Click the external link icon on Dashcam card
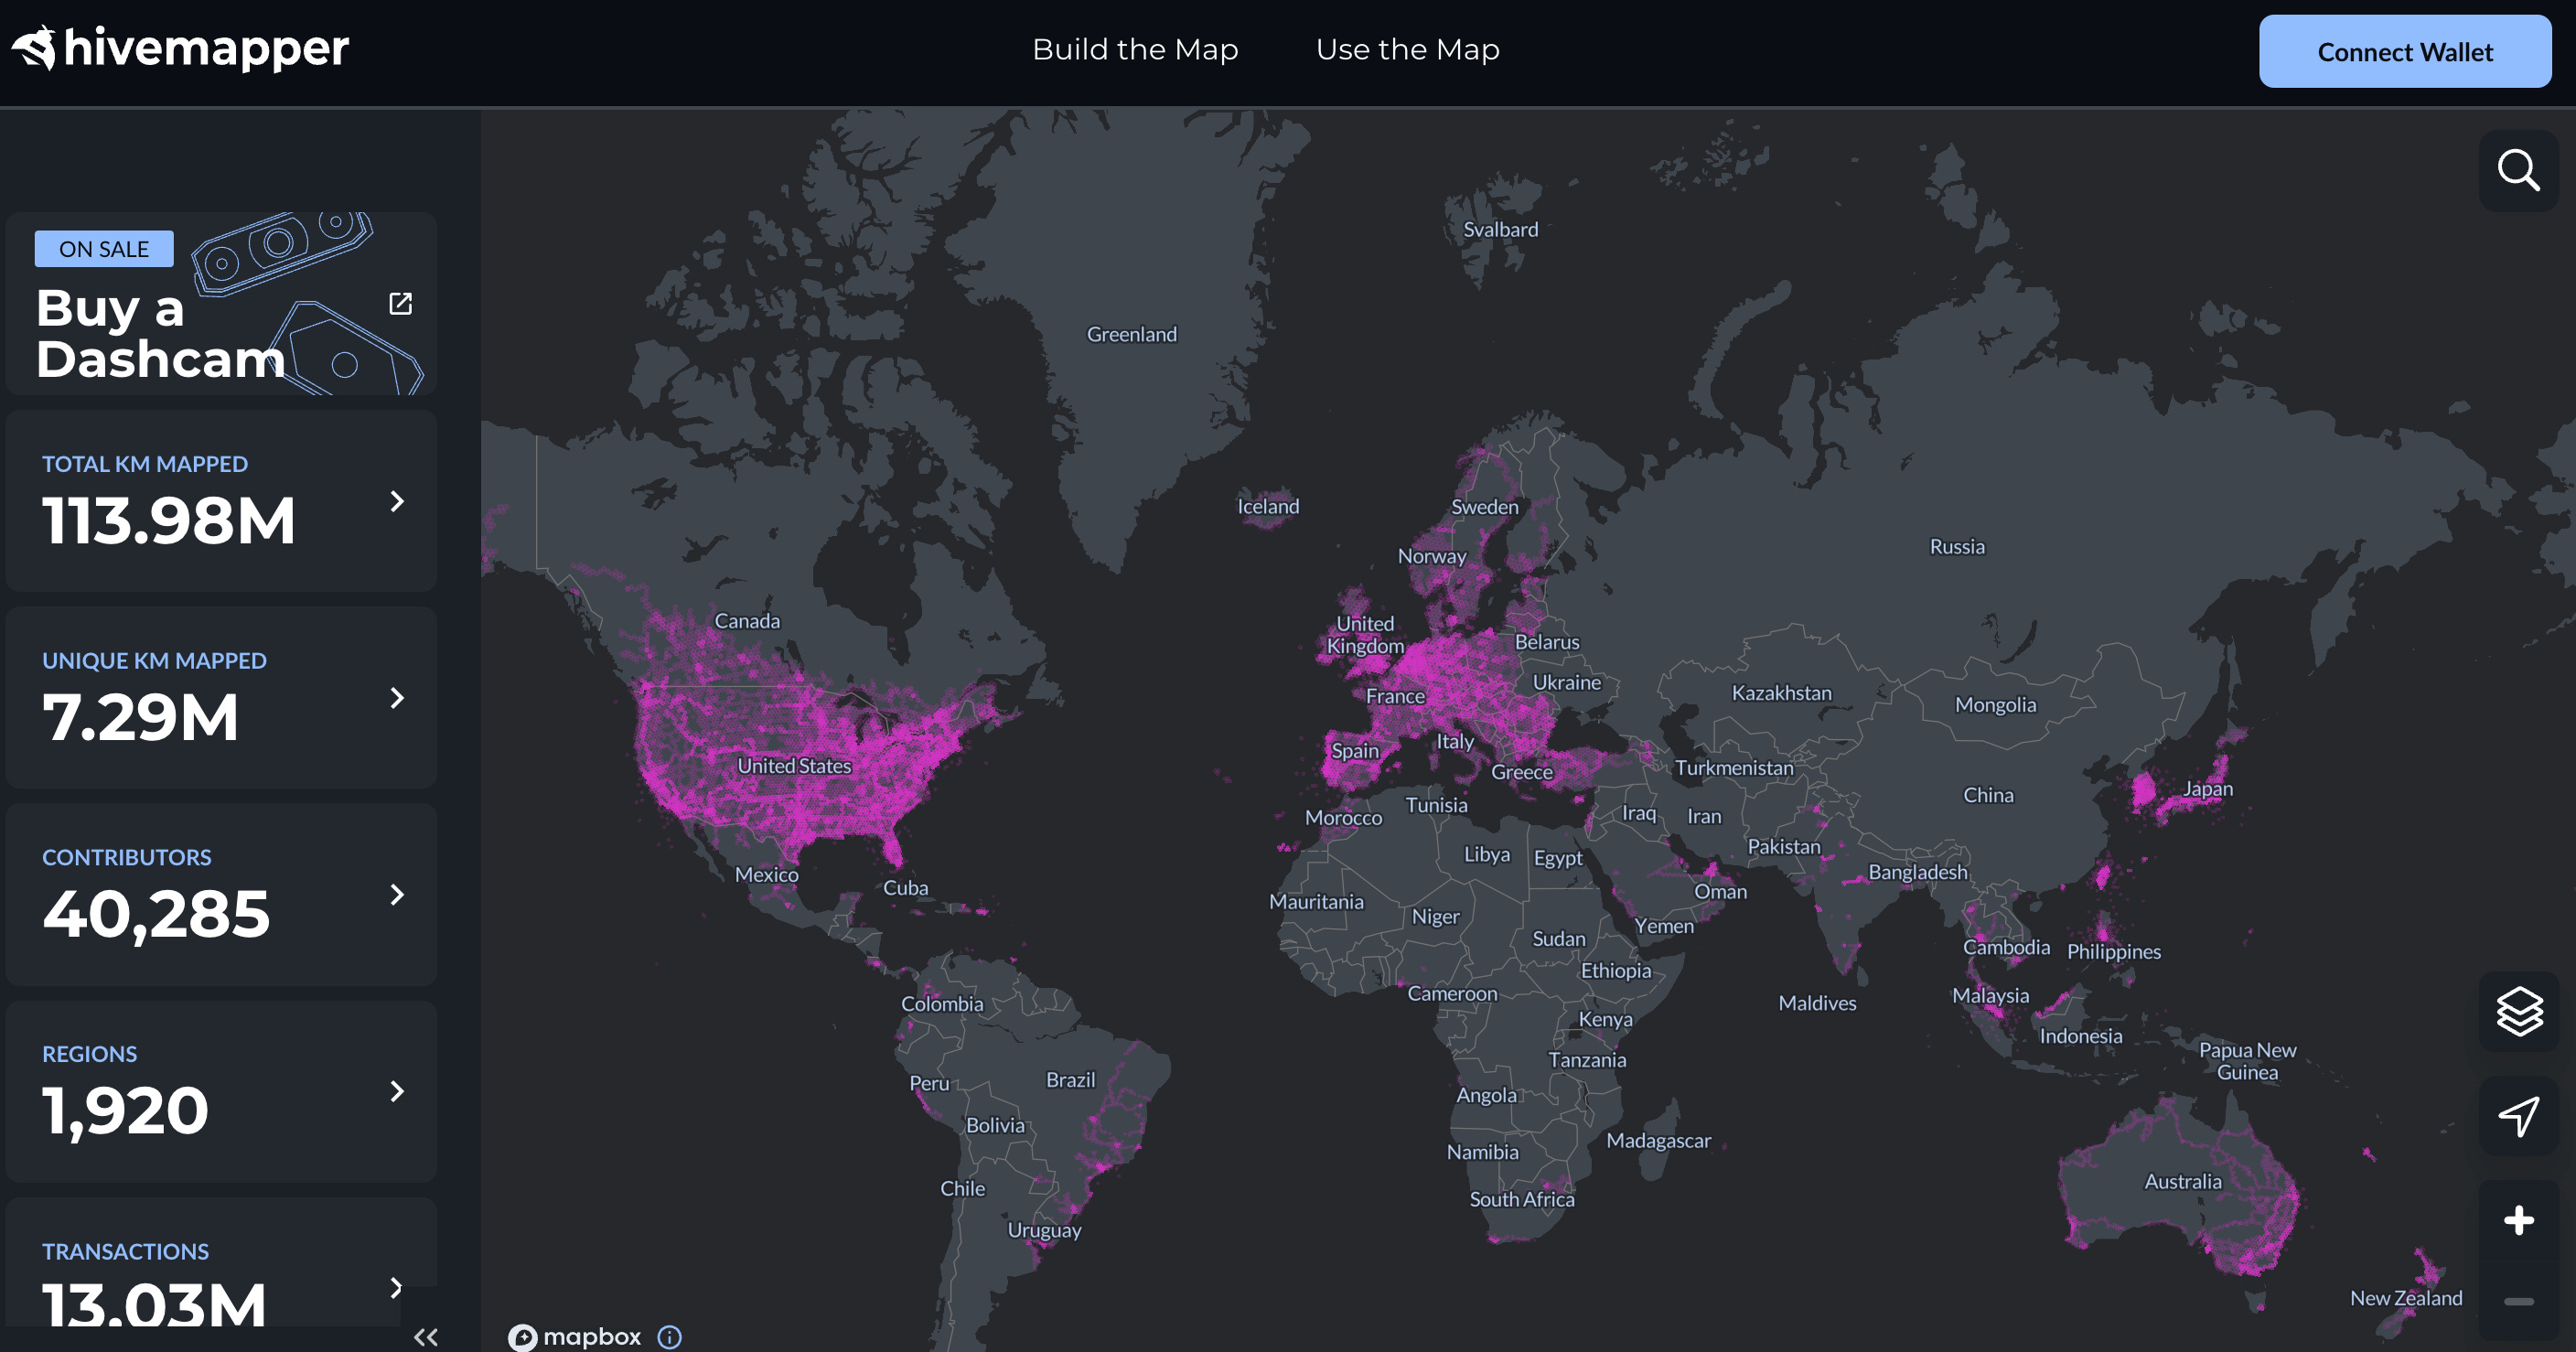The image size is (2576, 1352). click(400, 304)
